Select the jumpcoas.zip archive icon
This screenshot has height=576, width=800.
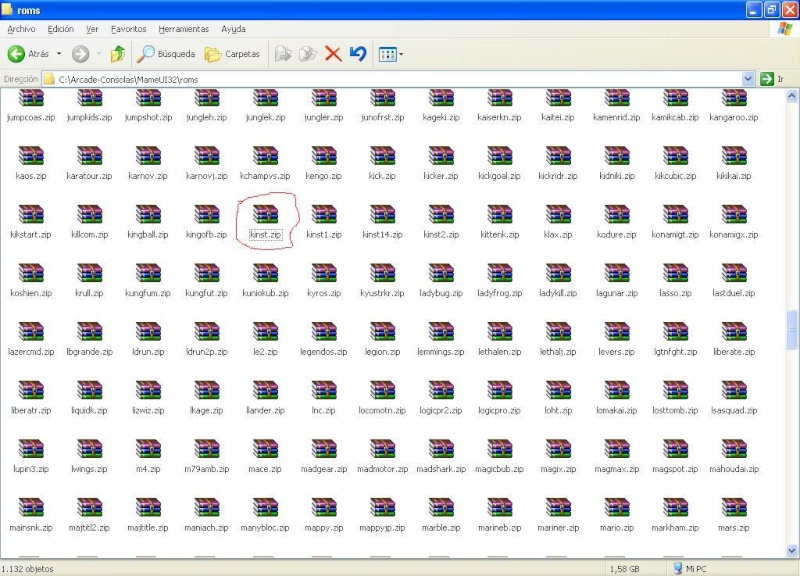coord(31,97)
